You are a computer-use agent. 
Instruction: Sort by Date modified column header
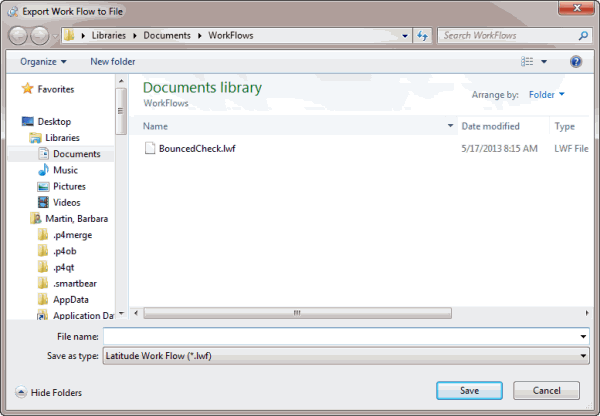[x=490, y=127]
